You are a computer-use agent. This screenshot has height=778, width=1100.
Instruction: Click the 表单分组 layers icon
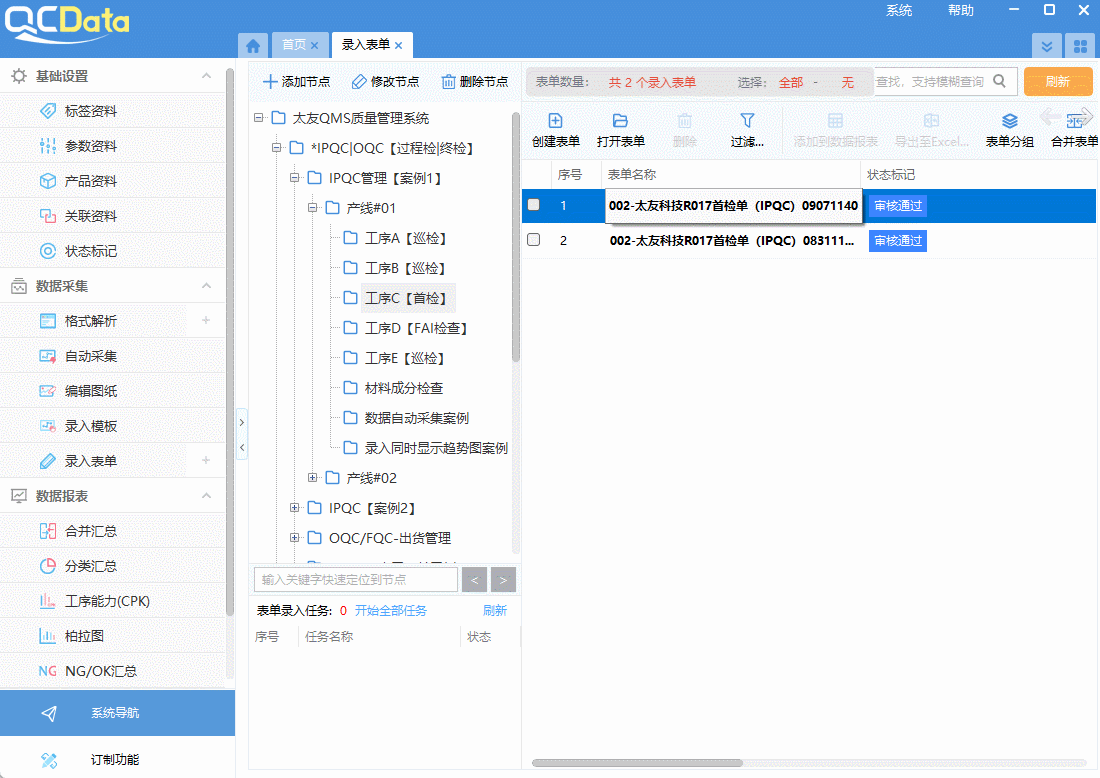(x=1009, y=121)
